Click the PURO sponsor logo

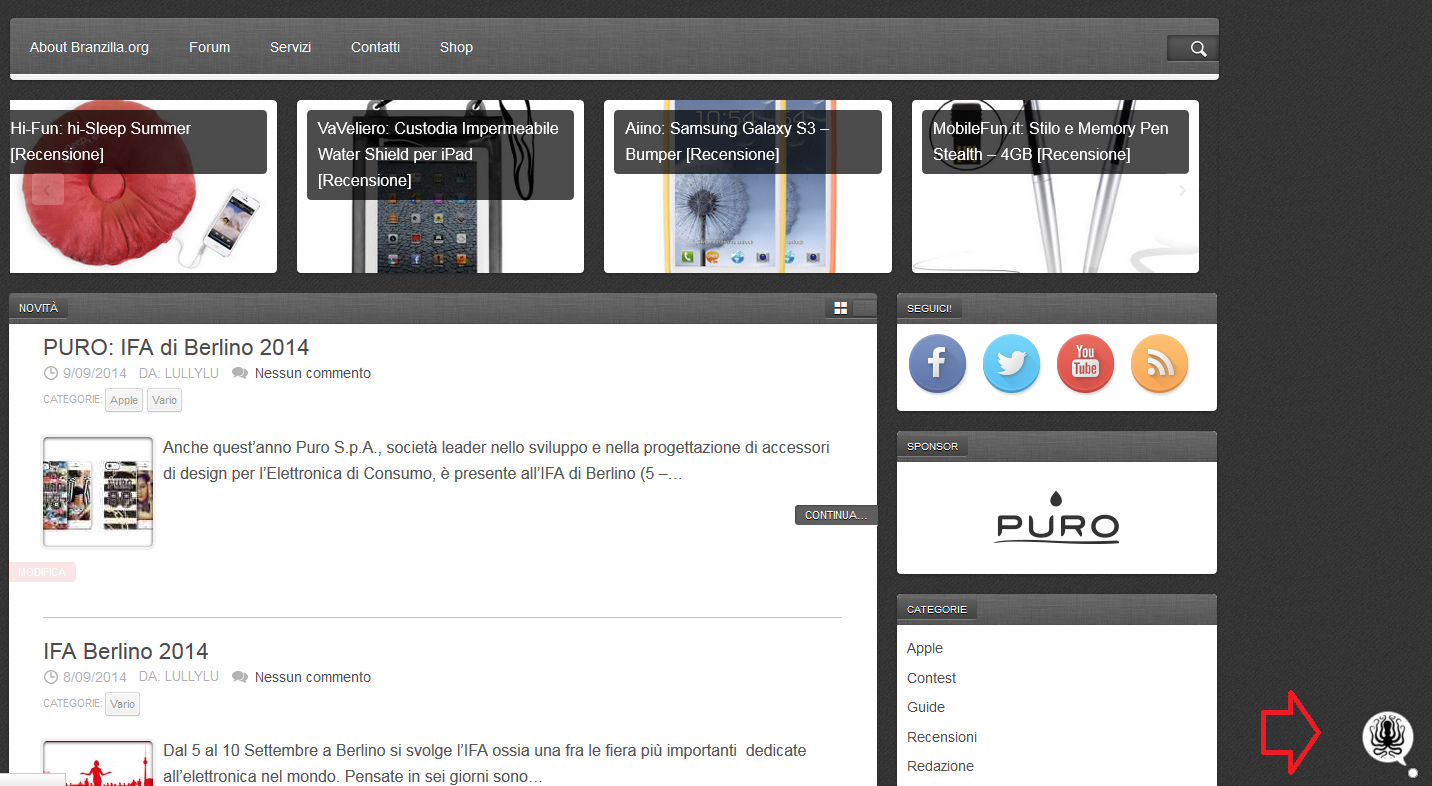[x=1057, y=517]
